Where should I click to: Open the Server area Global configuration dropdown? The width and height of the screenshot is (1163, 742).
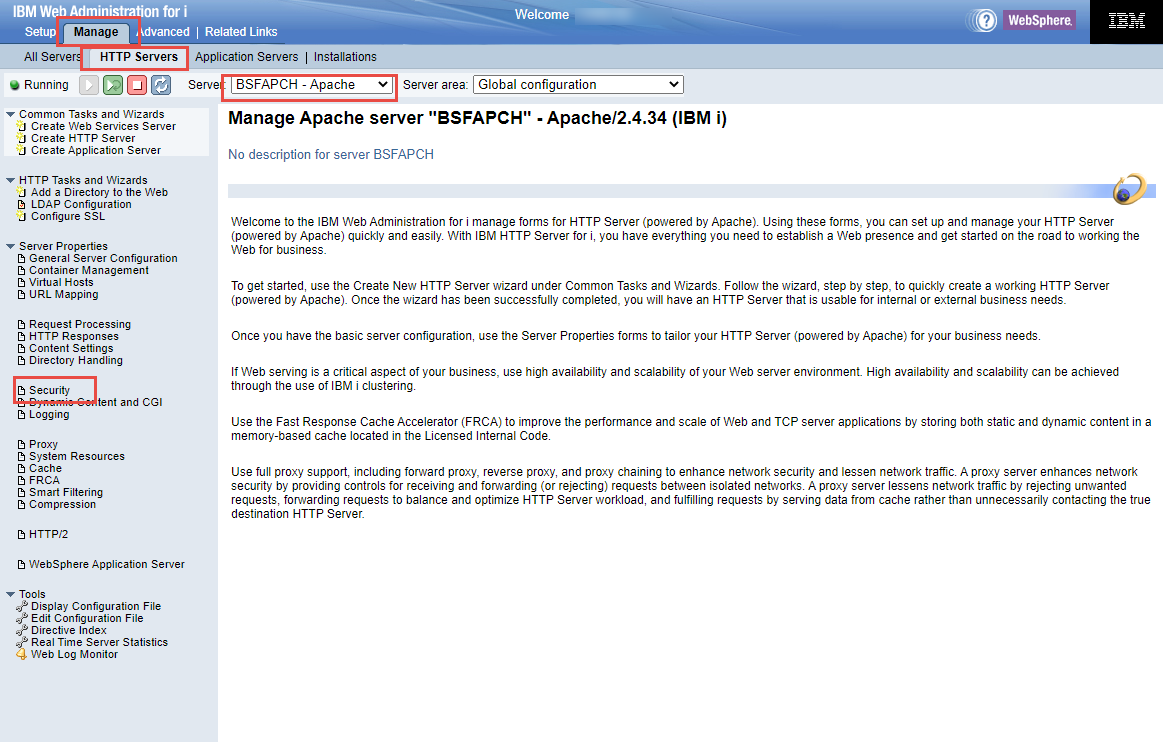coord(578,84)
